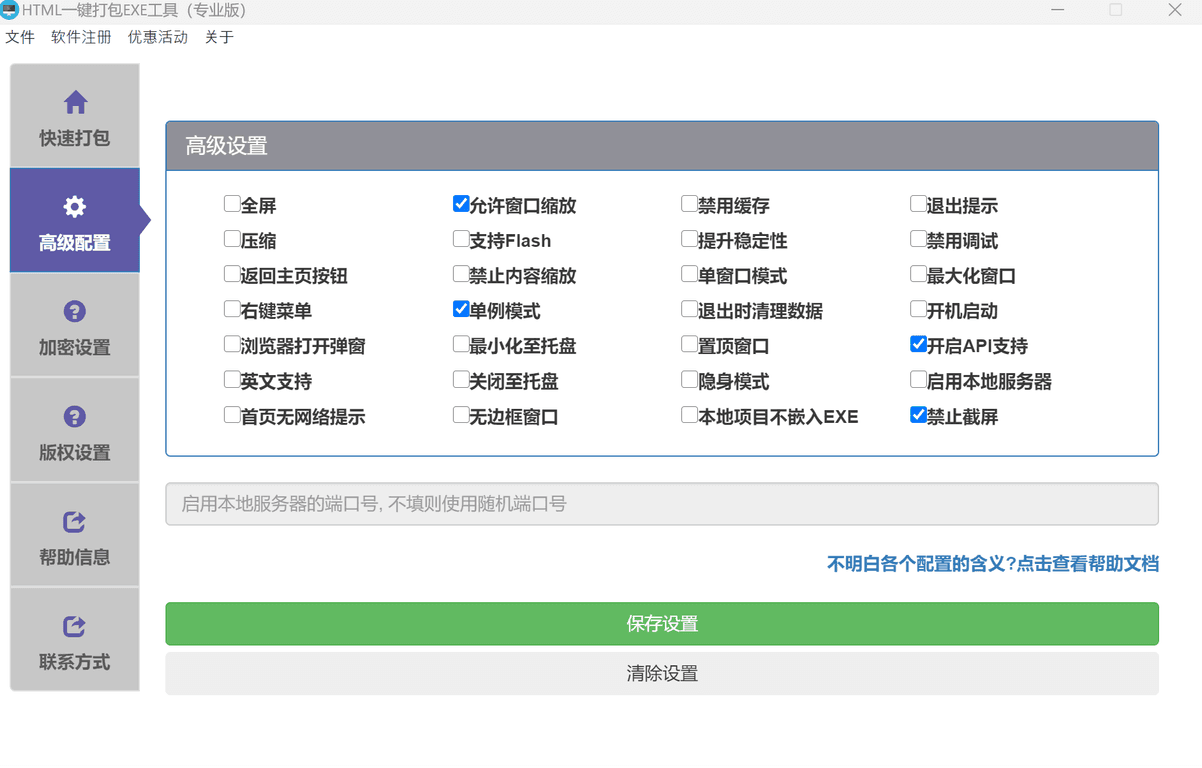The image size is (1202, 768).
Task: Open the 软件注册 menu
Action: pos(80,37)
